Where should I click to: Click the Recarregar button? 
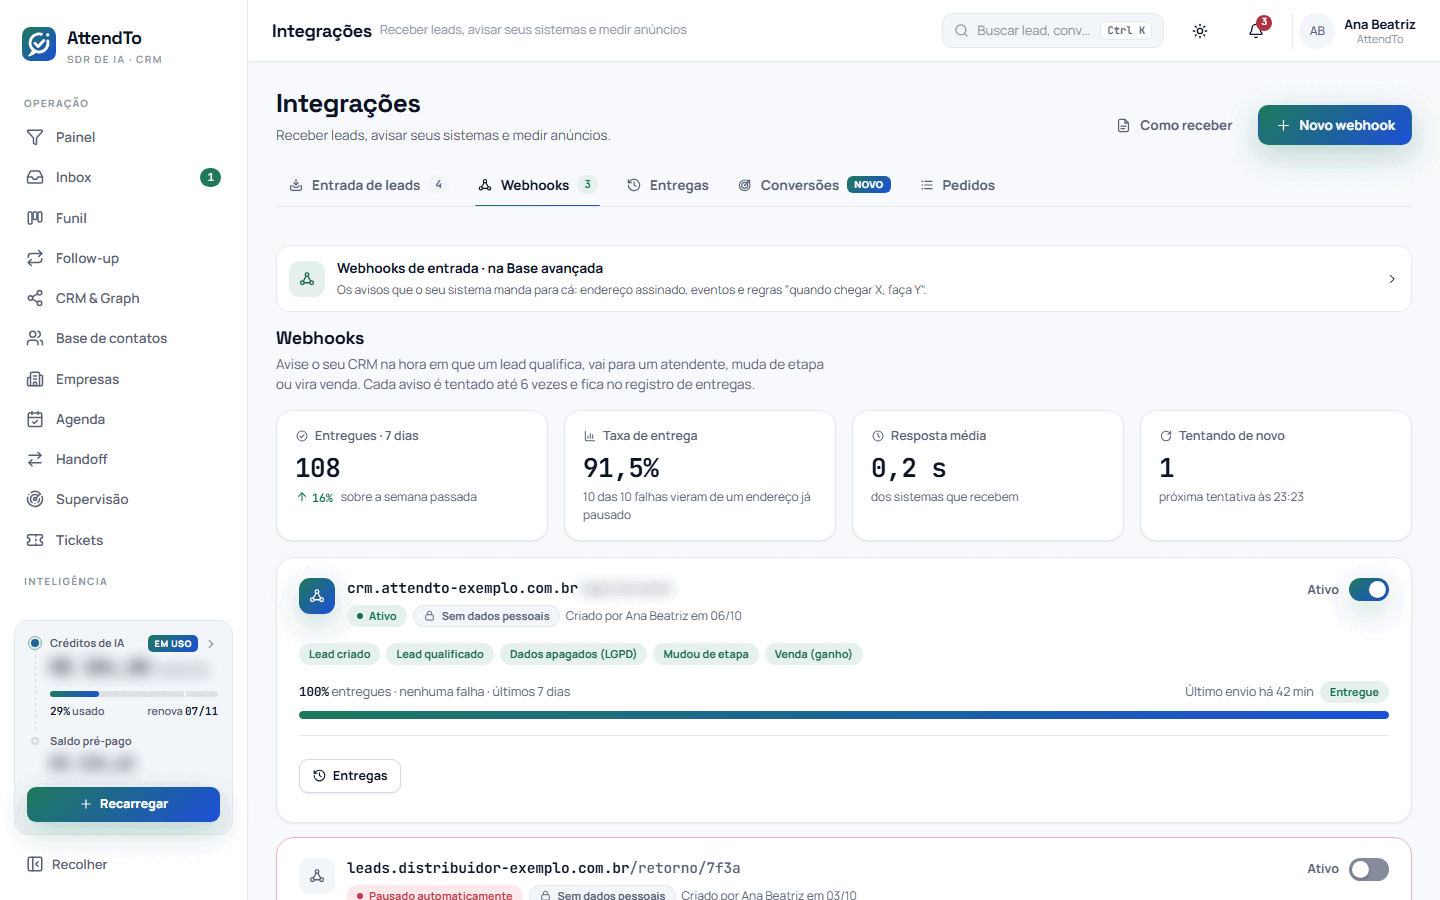(x=123, y=804)
